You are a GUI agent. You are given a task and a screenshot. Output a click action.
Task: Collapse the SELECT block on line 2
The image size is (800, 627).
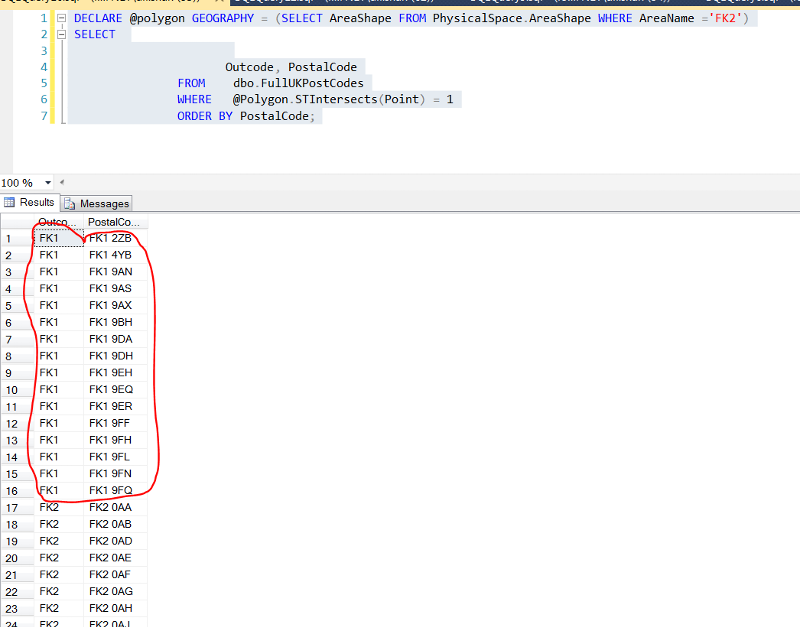(x=61, y=34)
